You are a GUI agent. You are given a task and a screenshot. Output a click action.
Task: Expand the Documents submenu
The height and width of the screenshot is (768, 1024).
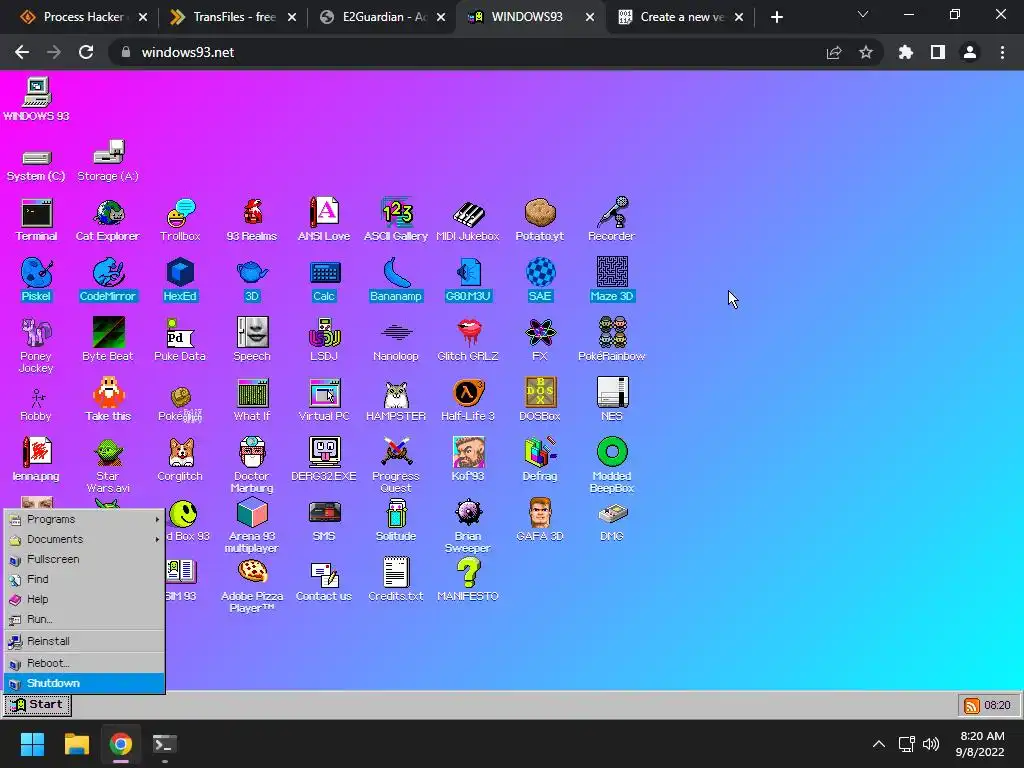pyautogui.click(x=84, y=539)
